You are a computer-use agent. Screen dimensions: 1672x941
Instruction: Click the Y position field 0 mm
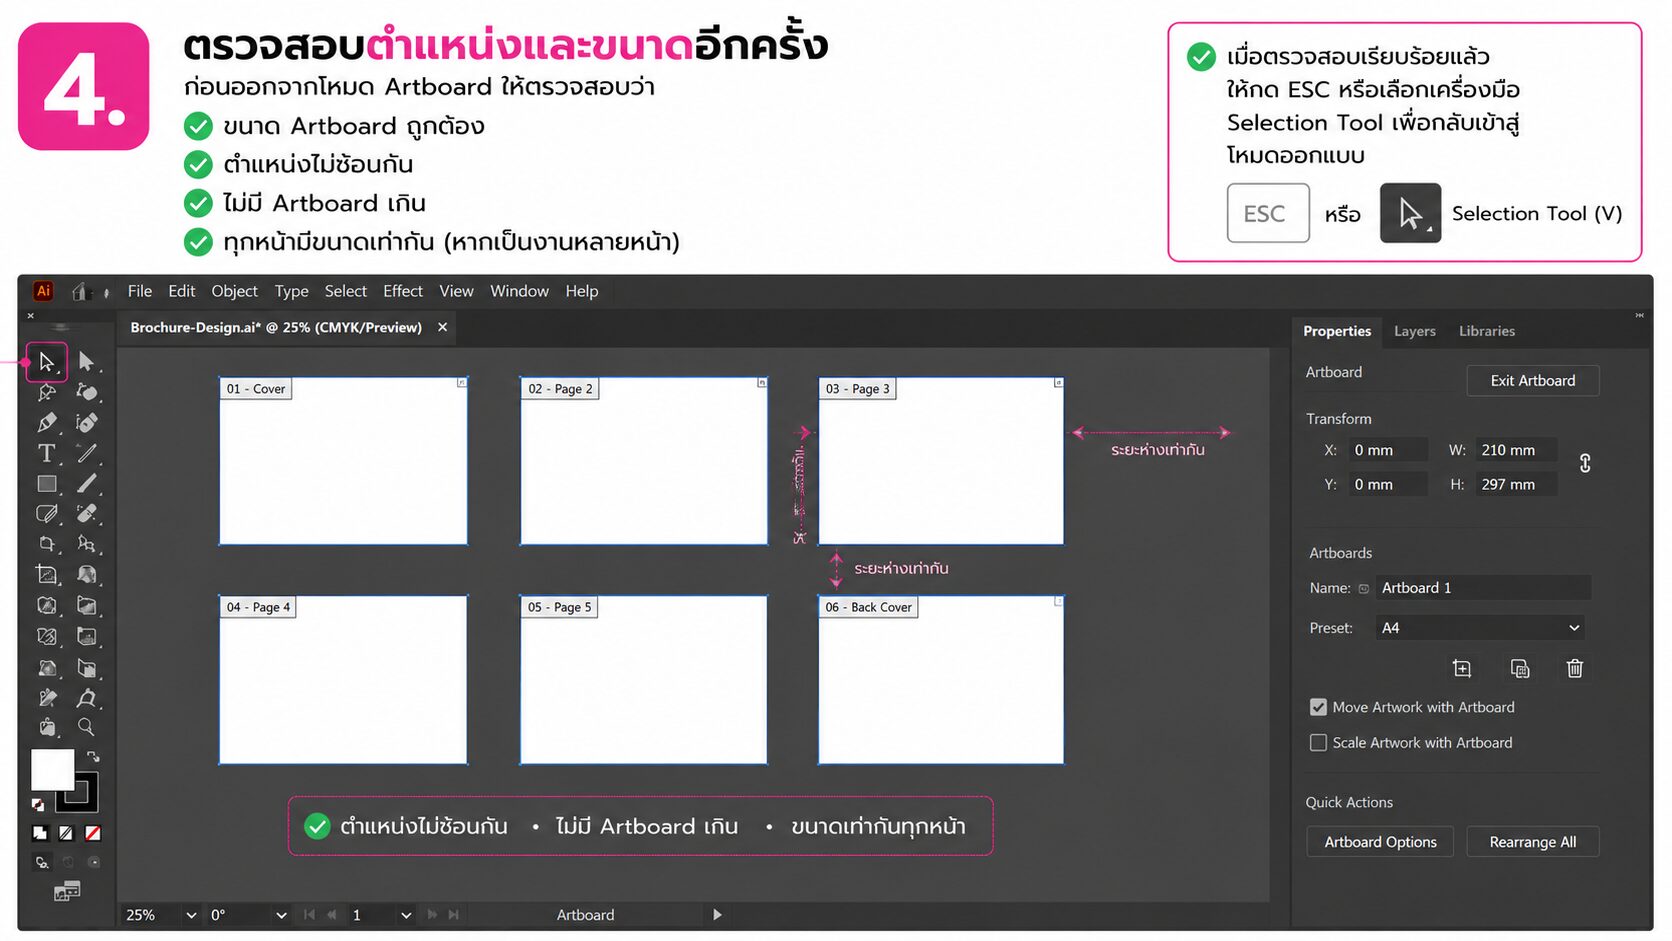coord(1386,484)
